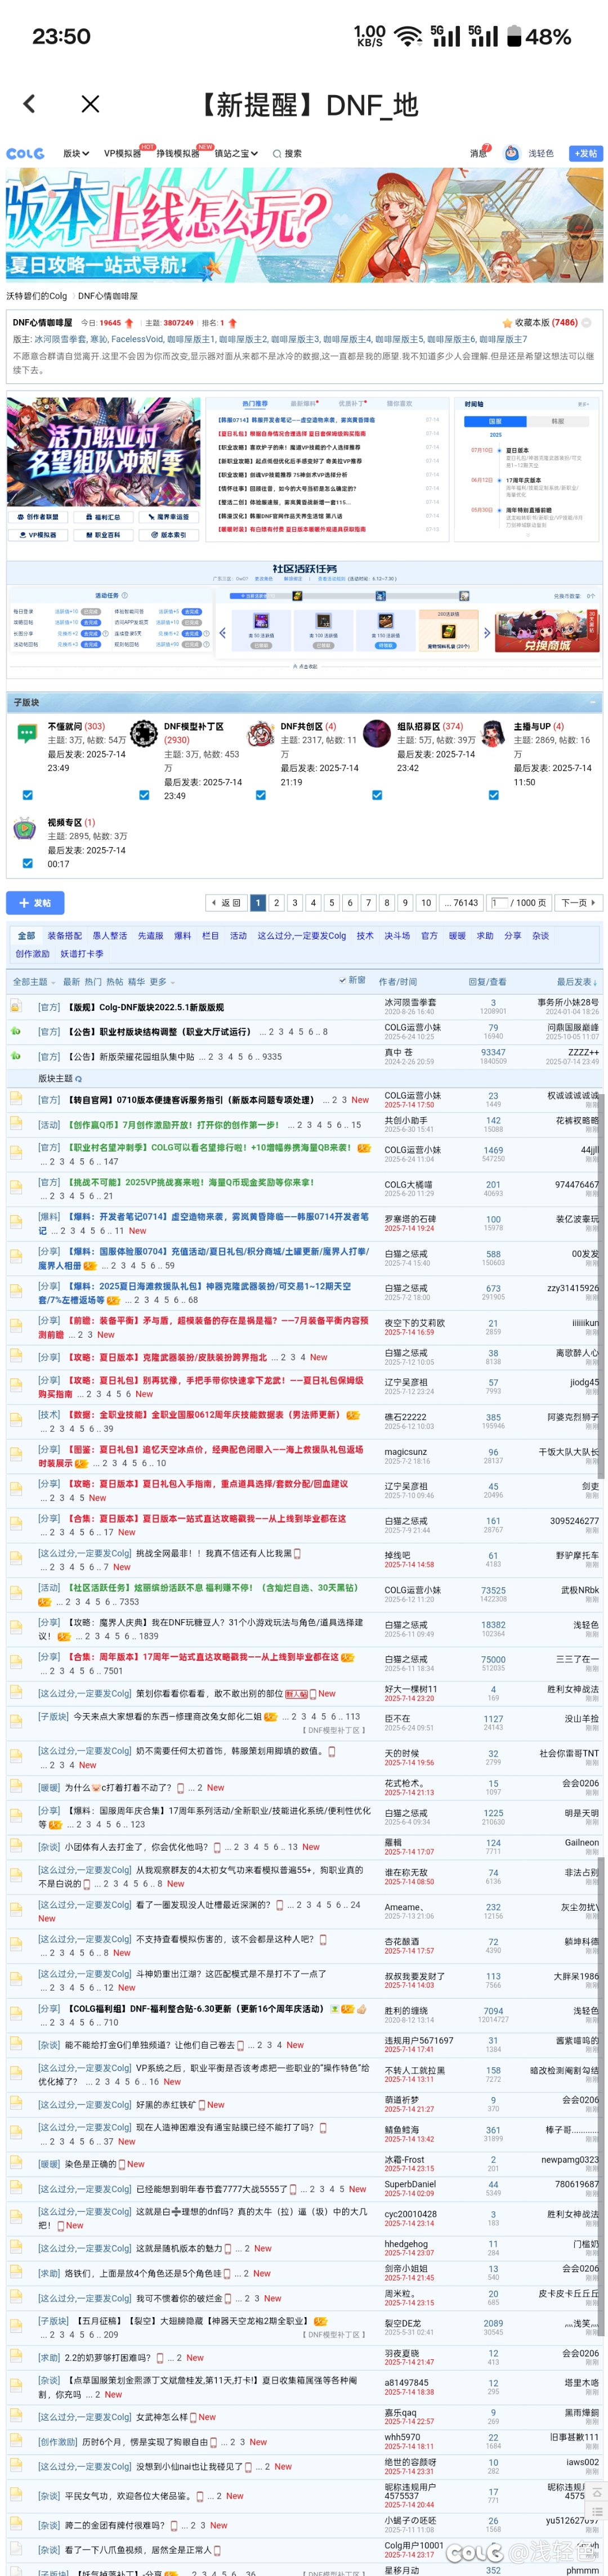Sort threads by 精华
608x2576 pixels.
tap(136, 982)
